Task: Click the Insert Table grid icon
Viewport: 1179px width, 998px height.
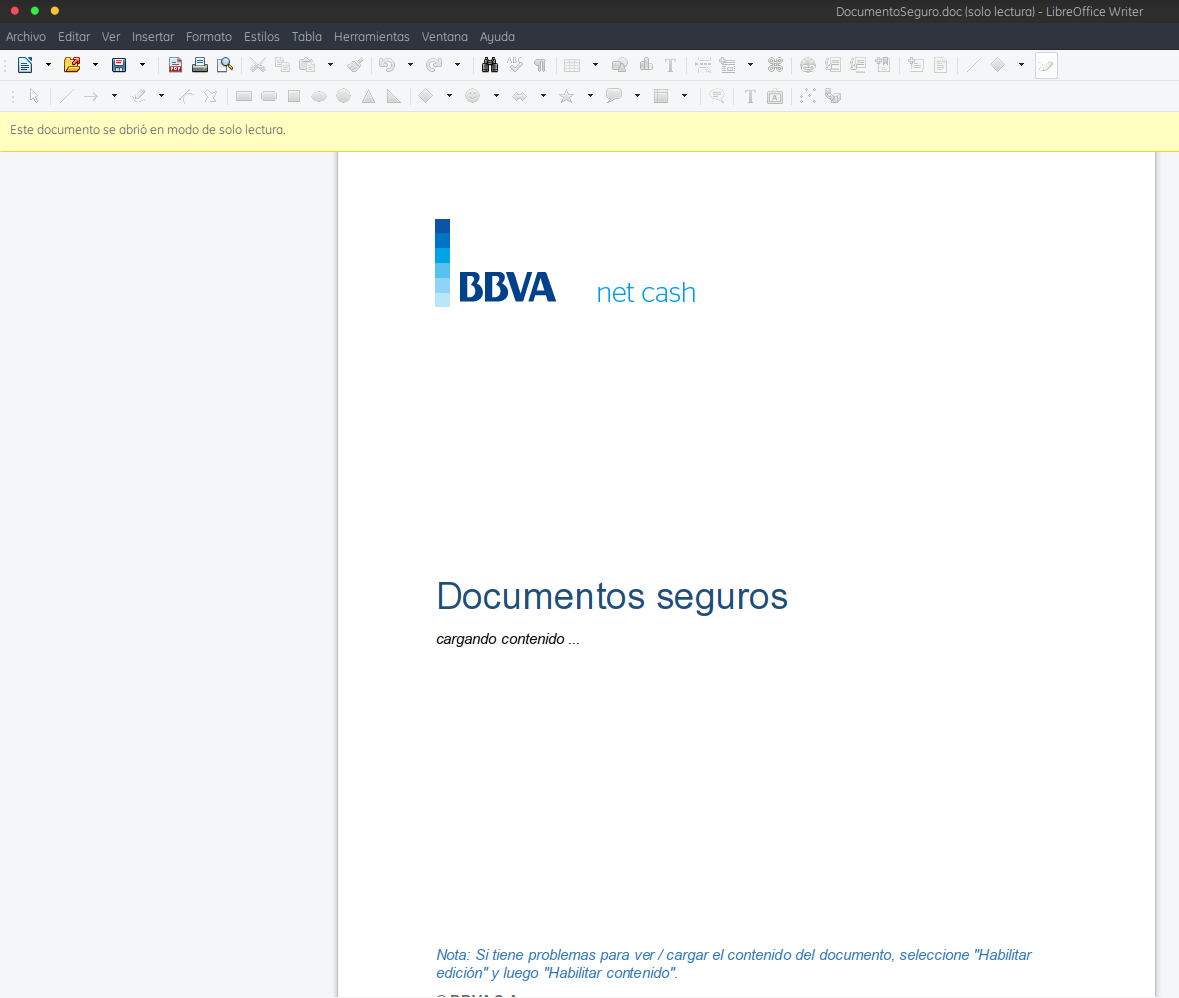Action: coord(572,65)
